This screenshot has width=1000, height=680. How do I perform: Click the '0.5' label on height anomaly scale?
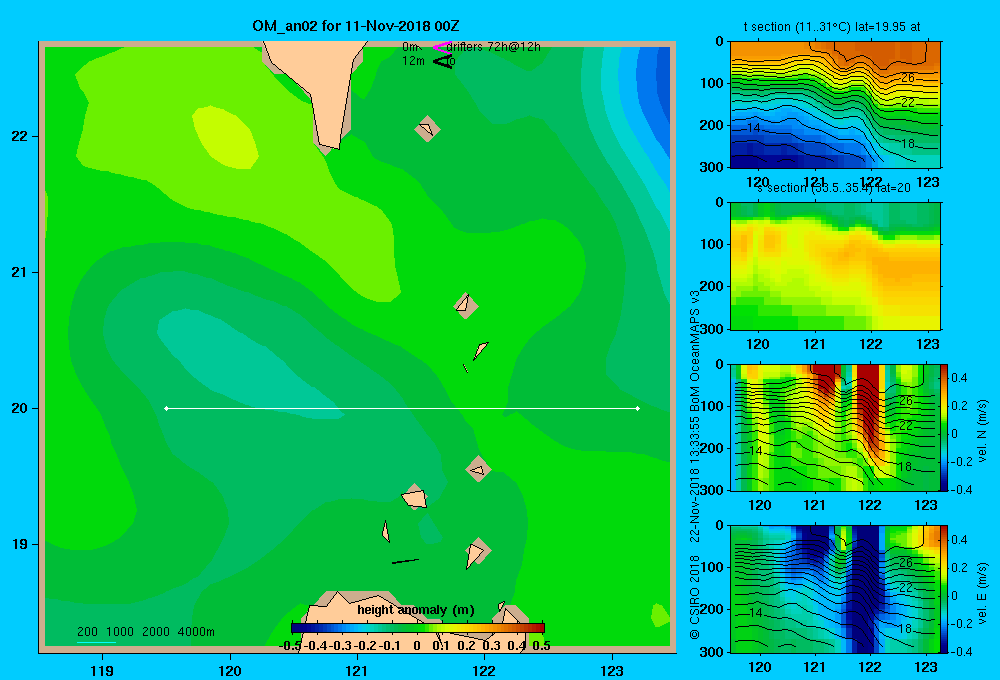coord(541,646)
